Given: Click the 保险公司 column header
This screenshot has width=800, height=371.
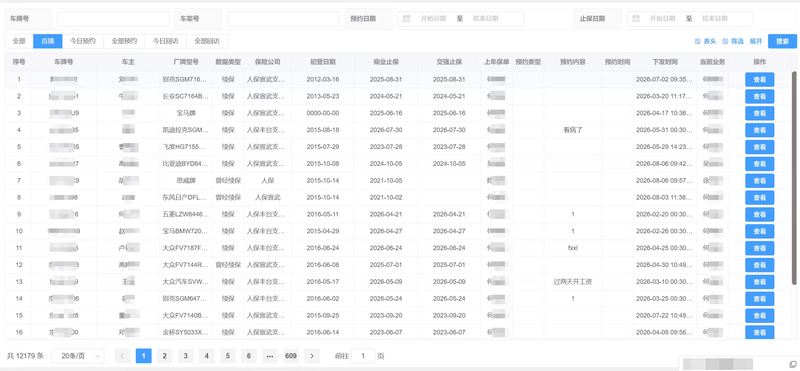Looking at the screenshot, I should (x=268, y=62).
